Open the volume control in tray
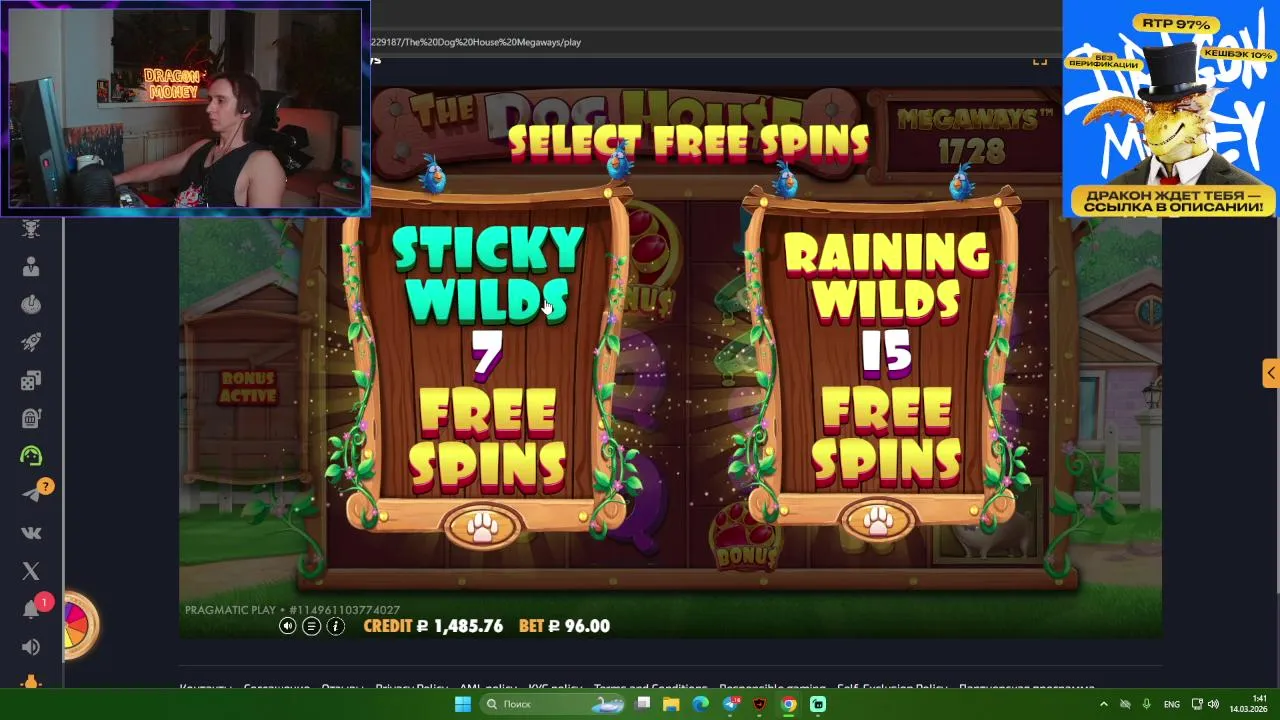This screenshot has height=720, width=1280. pos(1214,704)
